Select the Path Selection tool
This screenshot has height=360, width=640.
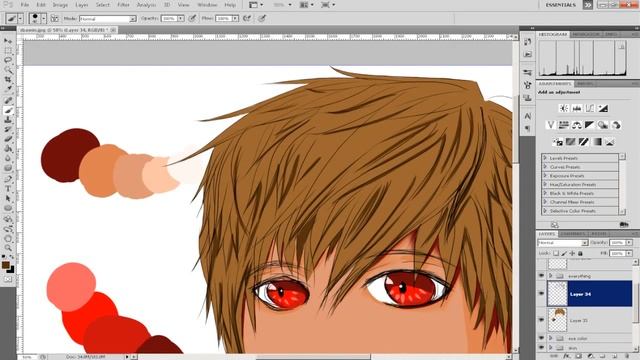click(8, 198)
